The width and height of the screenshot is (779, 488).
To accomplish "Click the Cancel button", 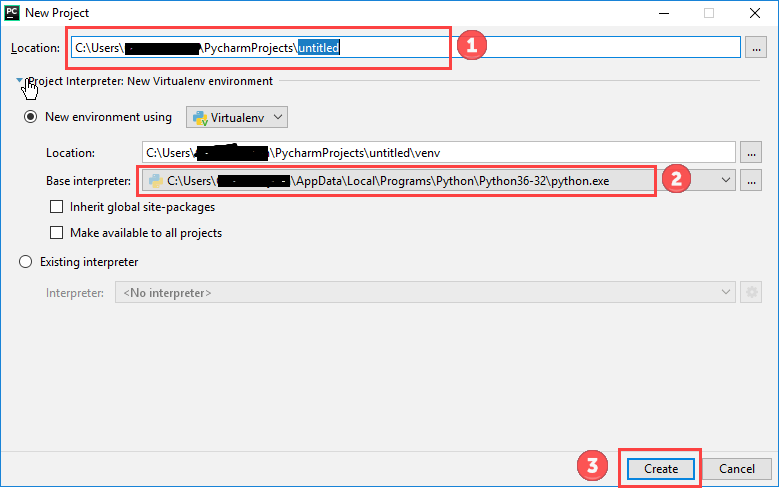I will tap(736, 469).
